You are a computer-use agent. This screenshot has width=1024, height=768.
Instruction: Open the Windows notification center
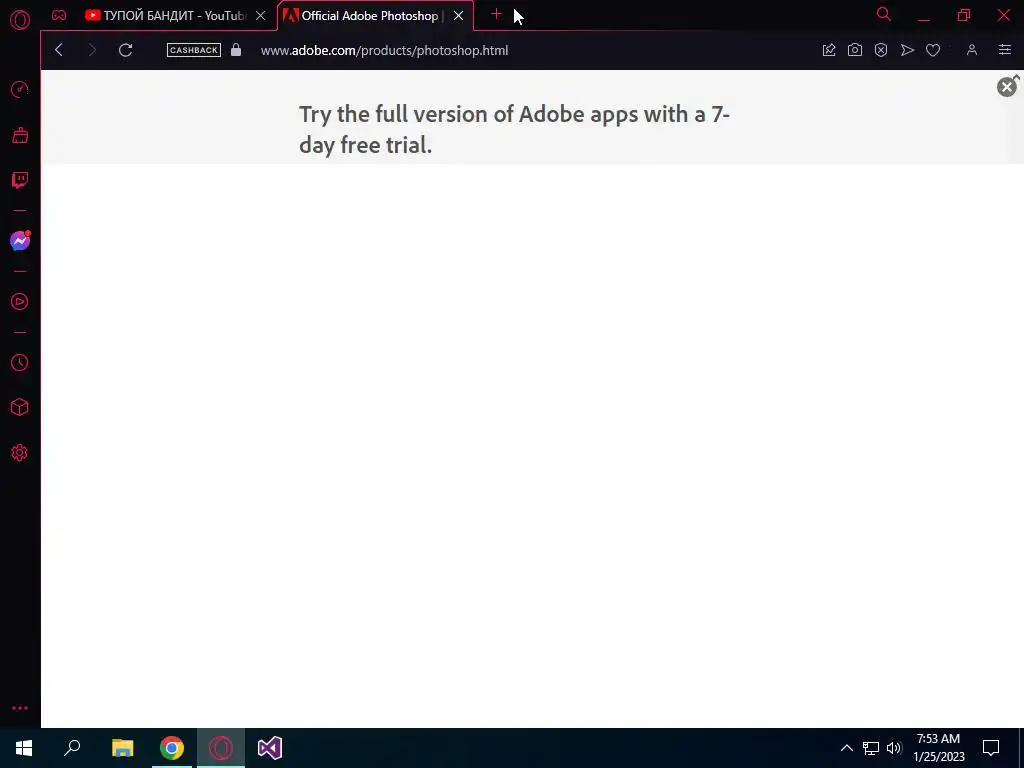coord(991,748)
